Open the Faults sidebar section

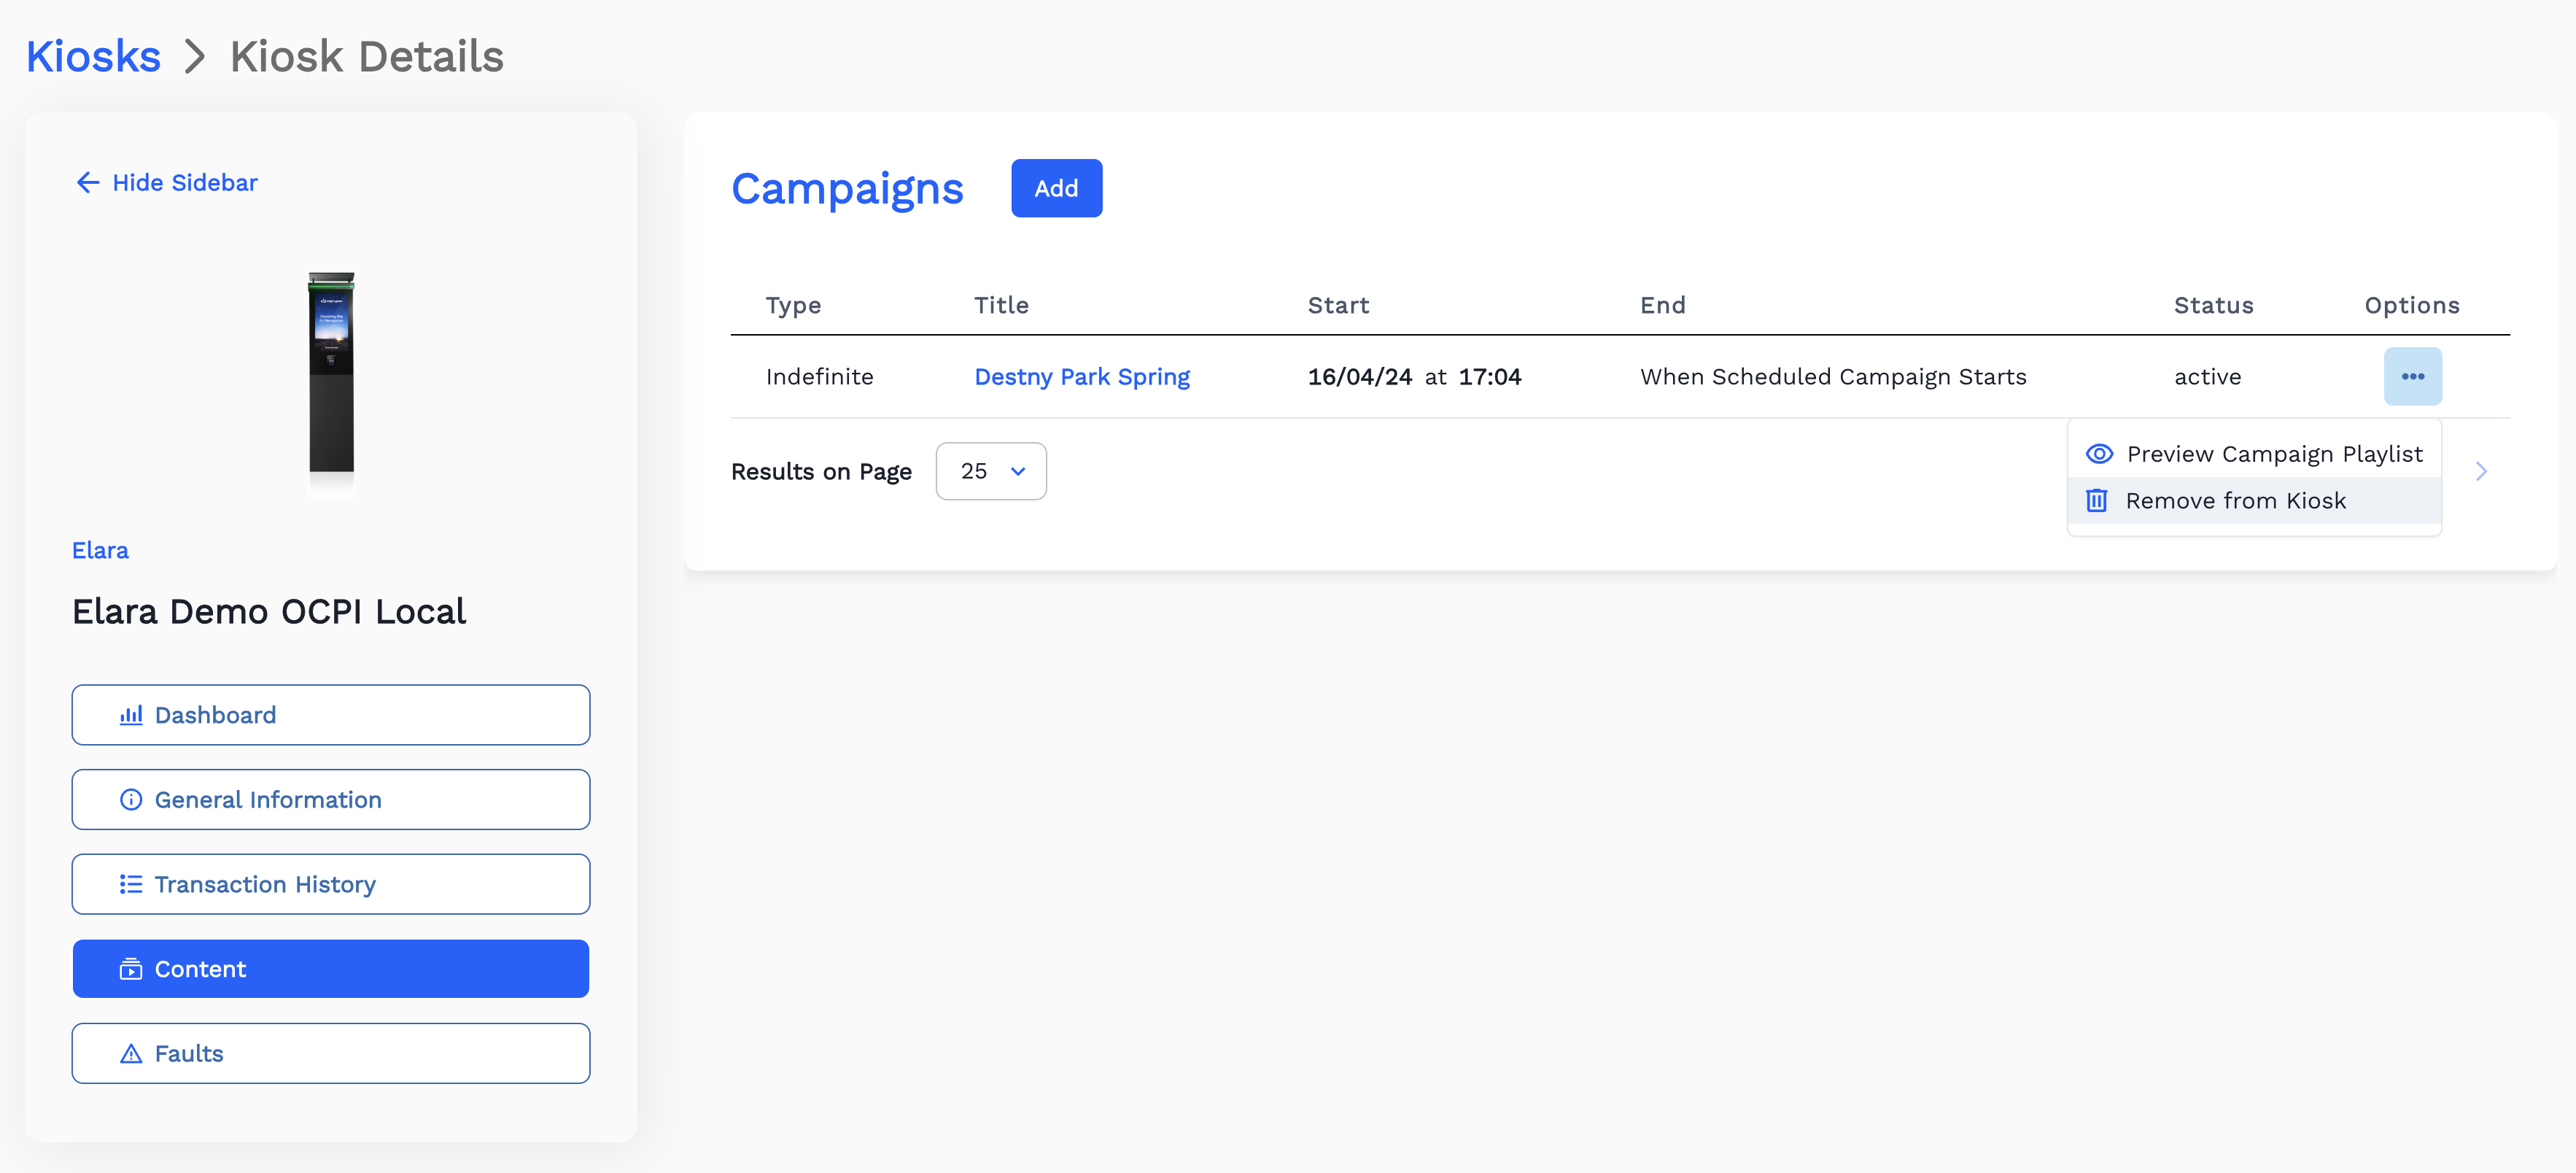click(330, 1053)
